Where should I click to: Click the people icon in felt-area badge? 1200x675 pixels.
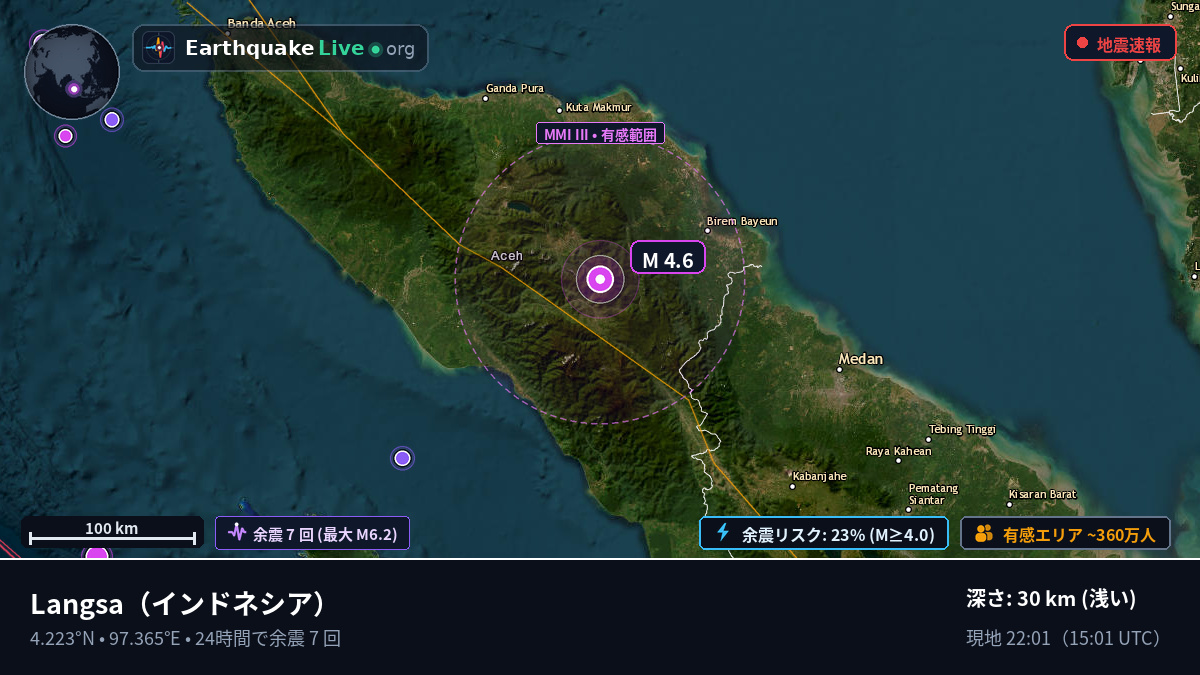tap(984, 534)
